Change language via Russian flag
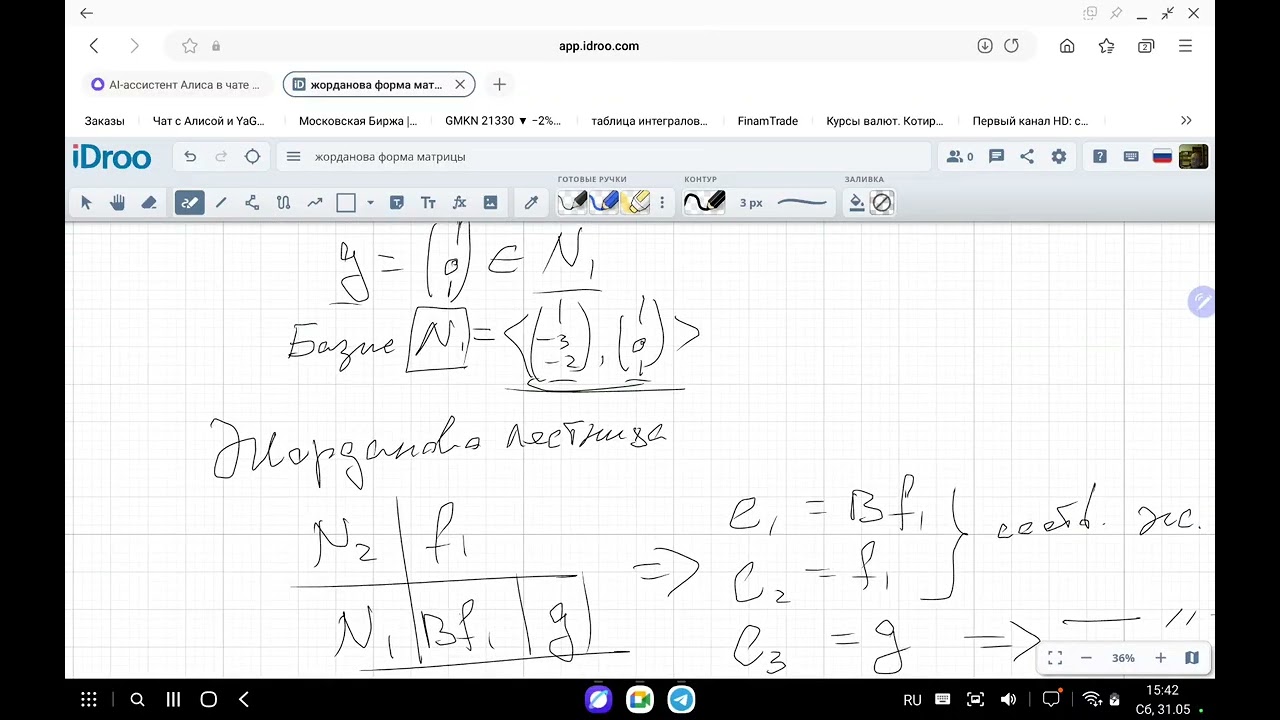The height and width of the screenshot is (720, 1280). [1162, 157]
